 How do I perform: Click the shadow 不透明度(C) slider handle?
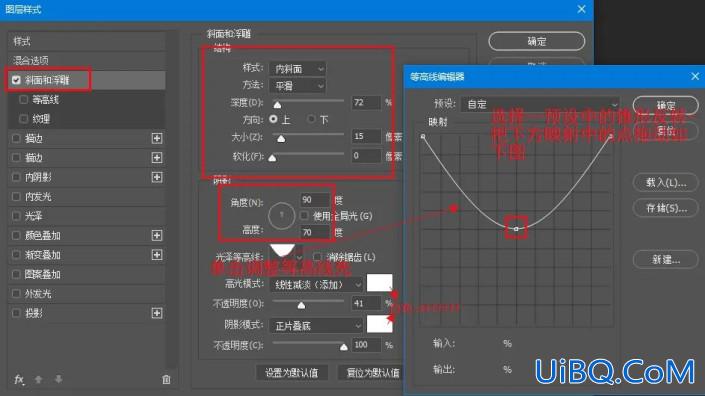point(344,347)
